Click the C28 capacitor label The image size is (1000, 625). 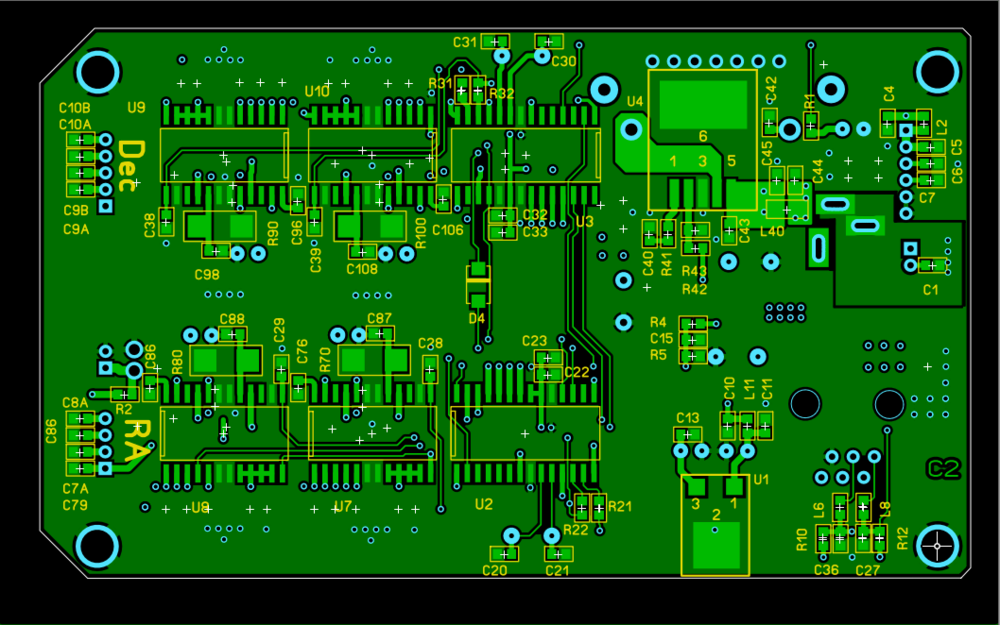point(430,343)
